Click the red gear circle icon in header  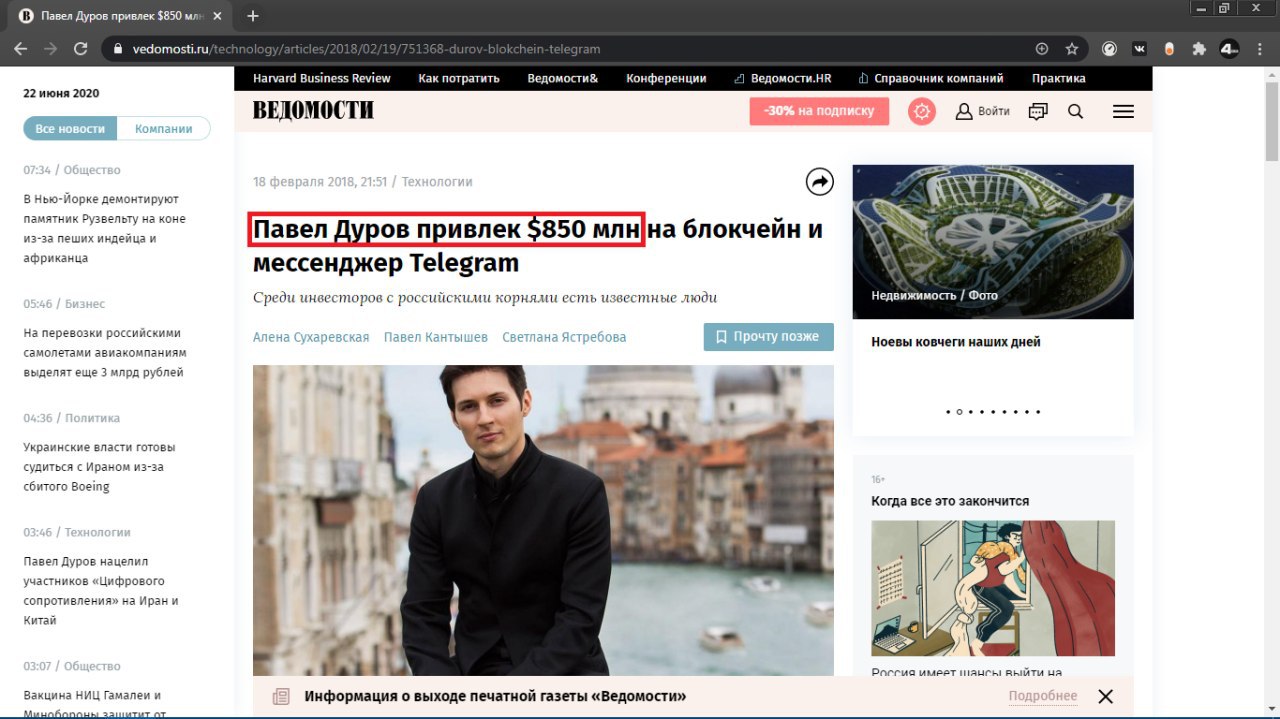point(922,111)
